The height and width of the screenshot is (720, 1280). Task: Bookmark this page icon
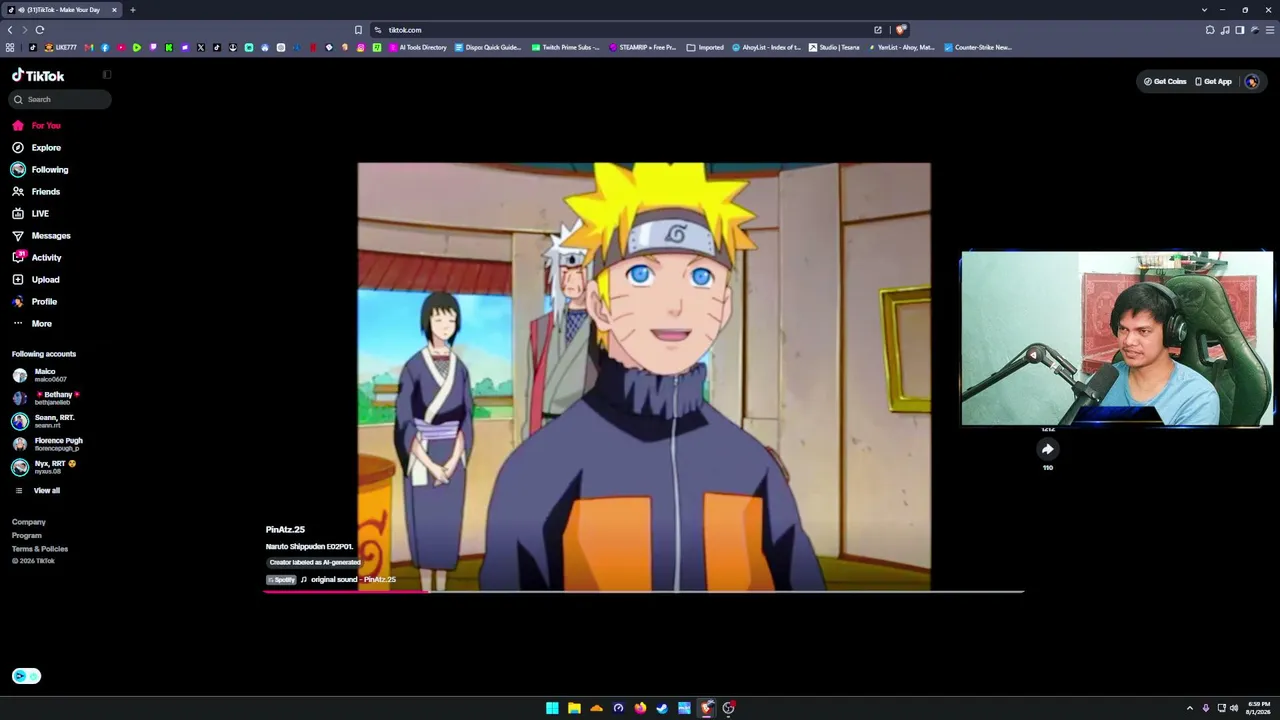tap(358, 30)
